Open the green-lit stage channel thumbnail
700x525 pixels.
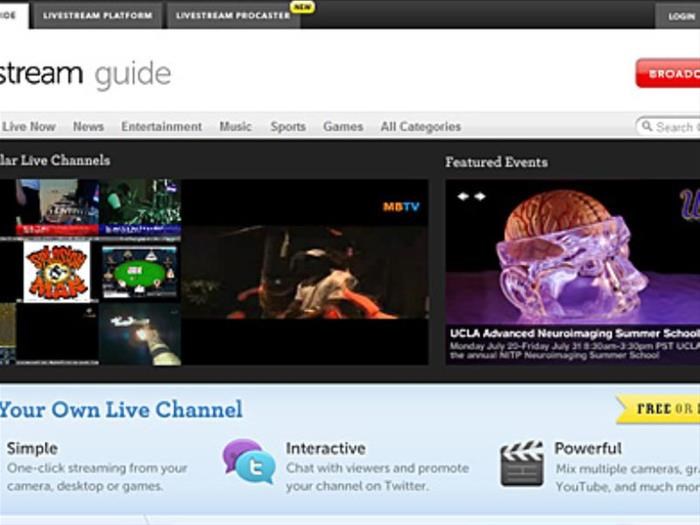tap(140, 207)
